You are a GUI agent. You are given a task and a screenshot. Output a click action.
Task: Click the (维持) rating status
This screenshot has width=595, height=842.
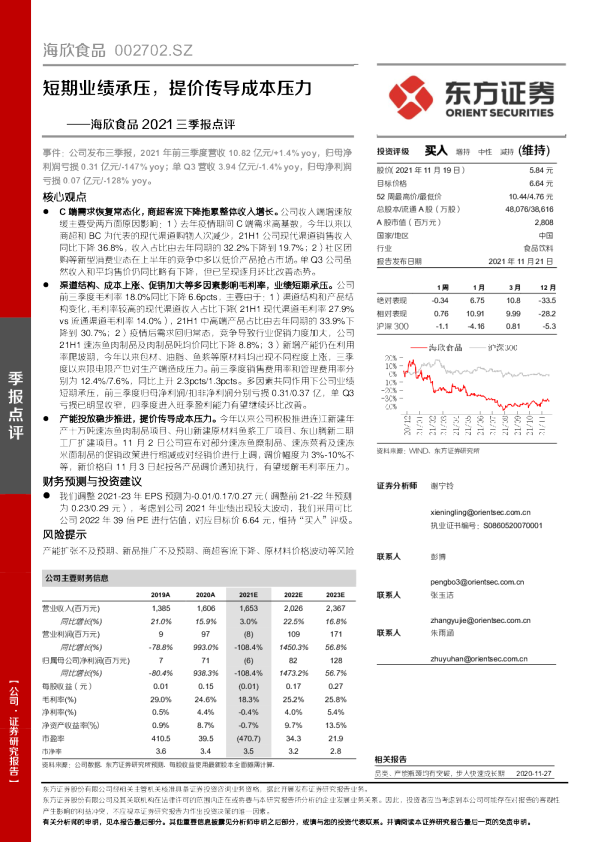(534, 151)
